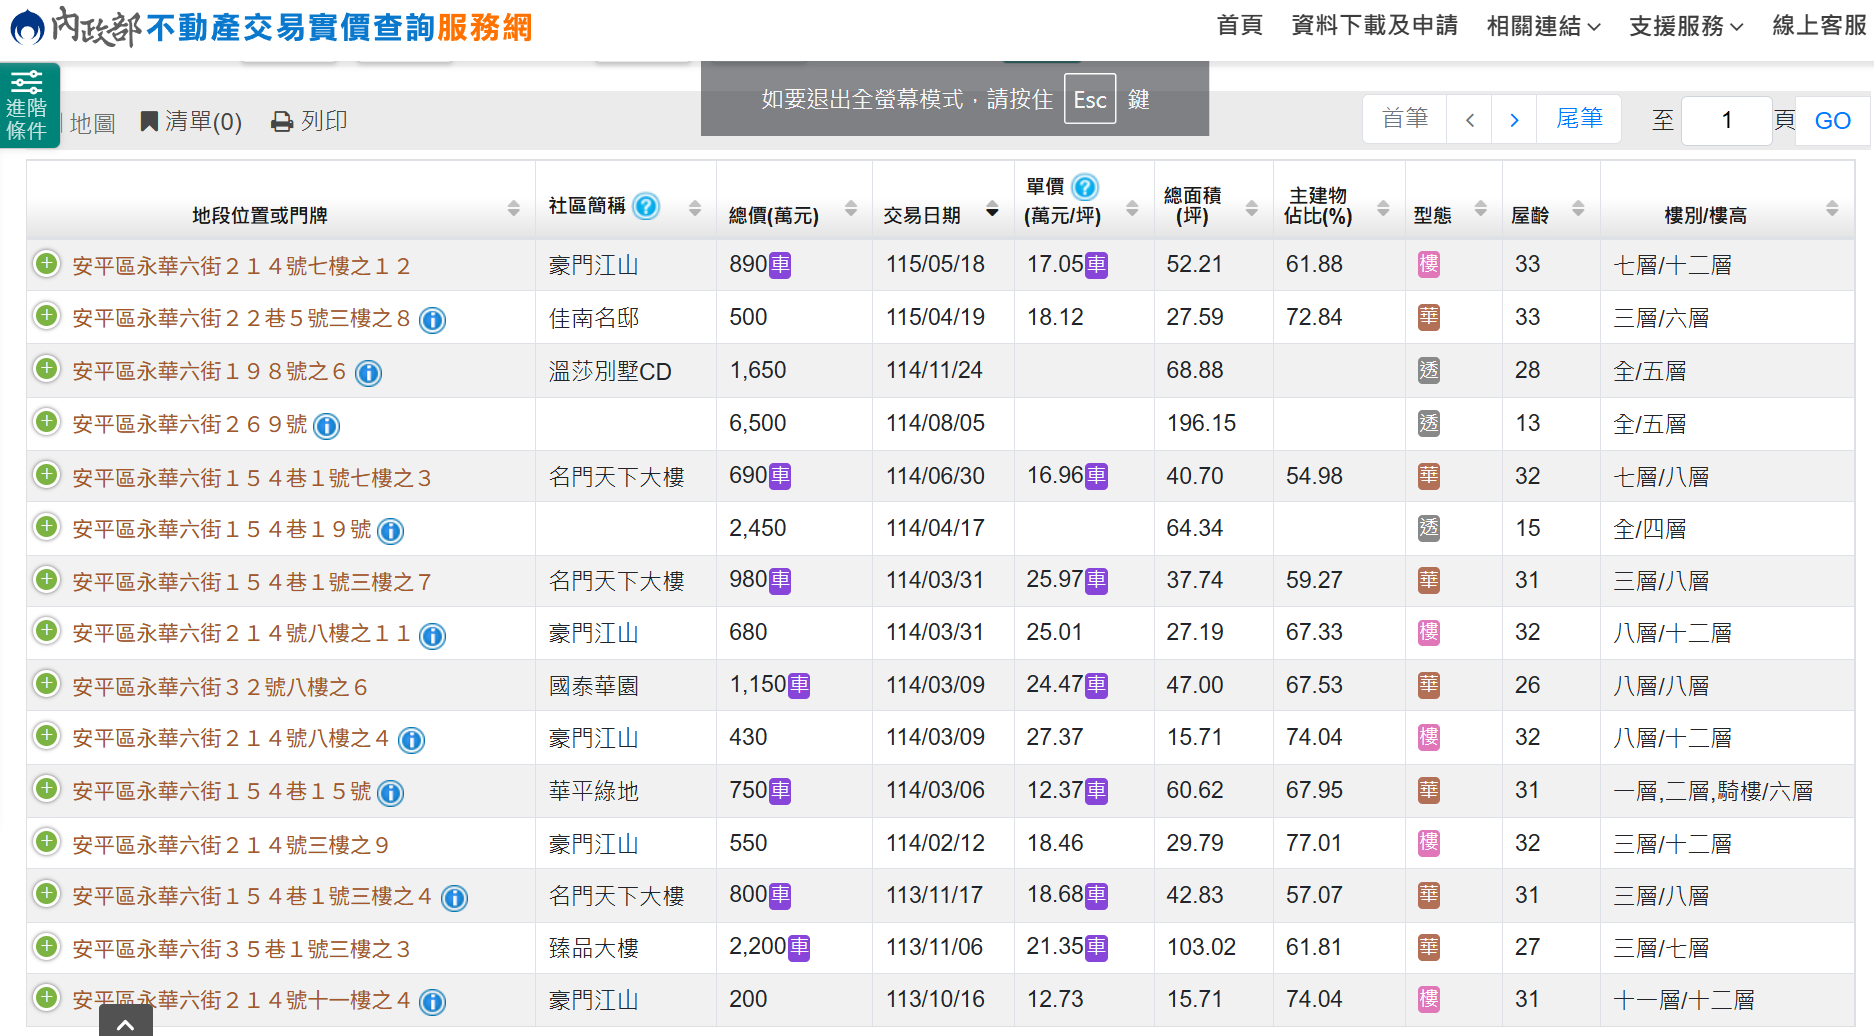Open the 進階條件 advanced filter panel
1874x1036 pixels.
pyautogui.click(x=29, y=105)
